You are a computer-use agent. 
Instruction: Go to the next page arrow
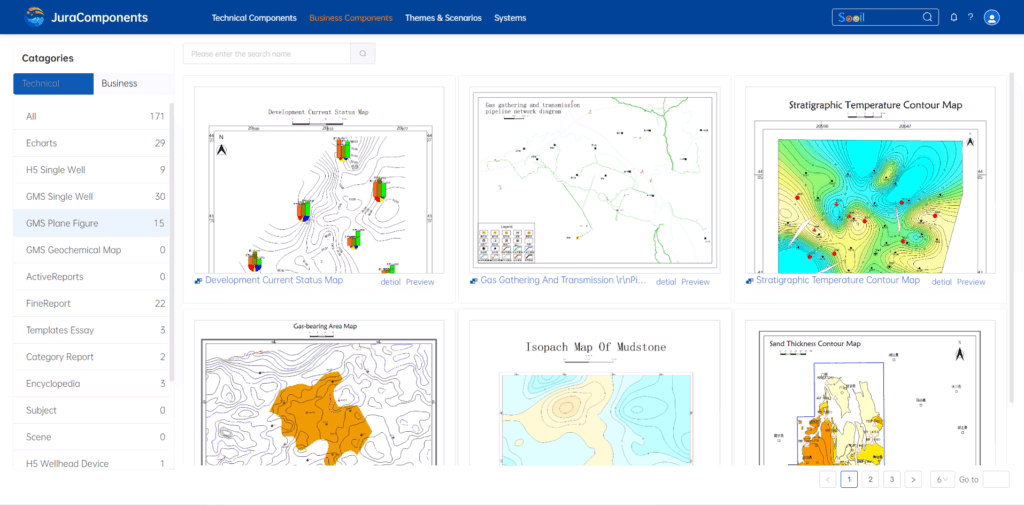(912, 480)
